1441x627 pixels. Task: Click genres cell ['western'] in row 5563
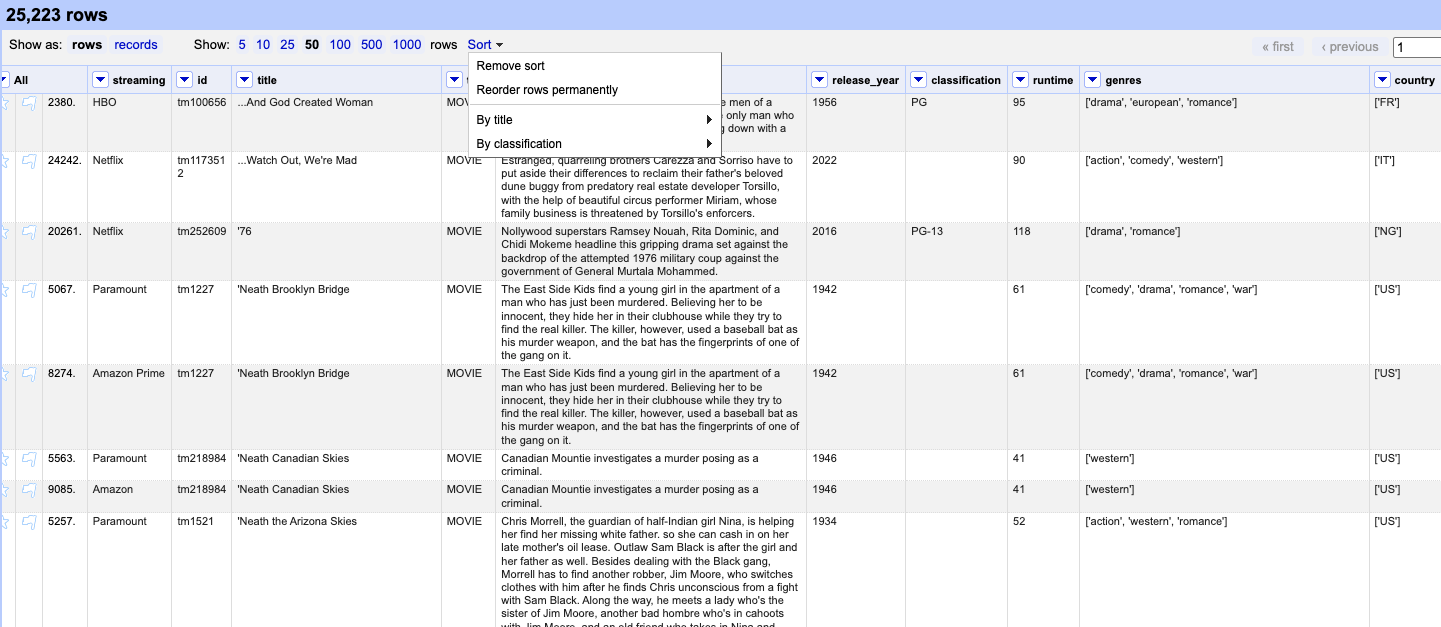[x=1110, y=458]
